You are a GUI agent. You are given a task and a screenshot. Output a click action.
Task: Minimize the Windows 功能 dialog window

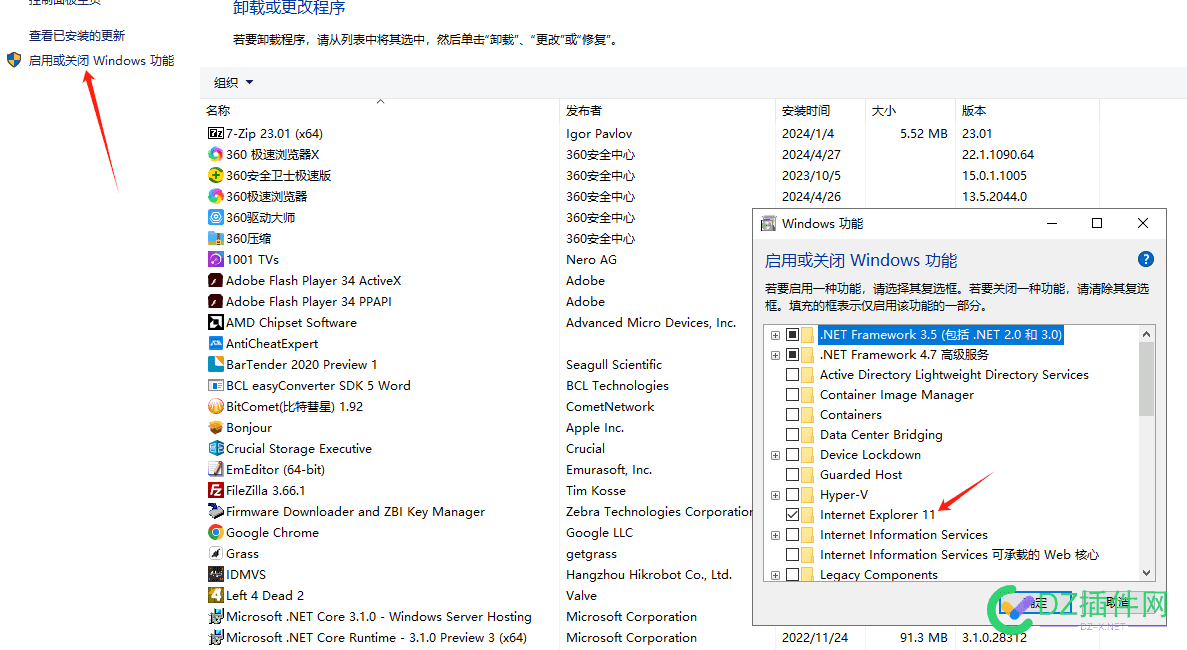pyautogui.click(x=1051, y=223)
